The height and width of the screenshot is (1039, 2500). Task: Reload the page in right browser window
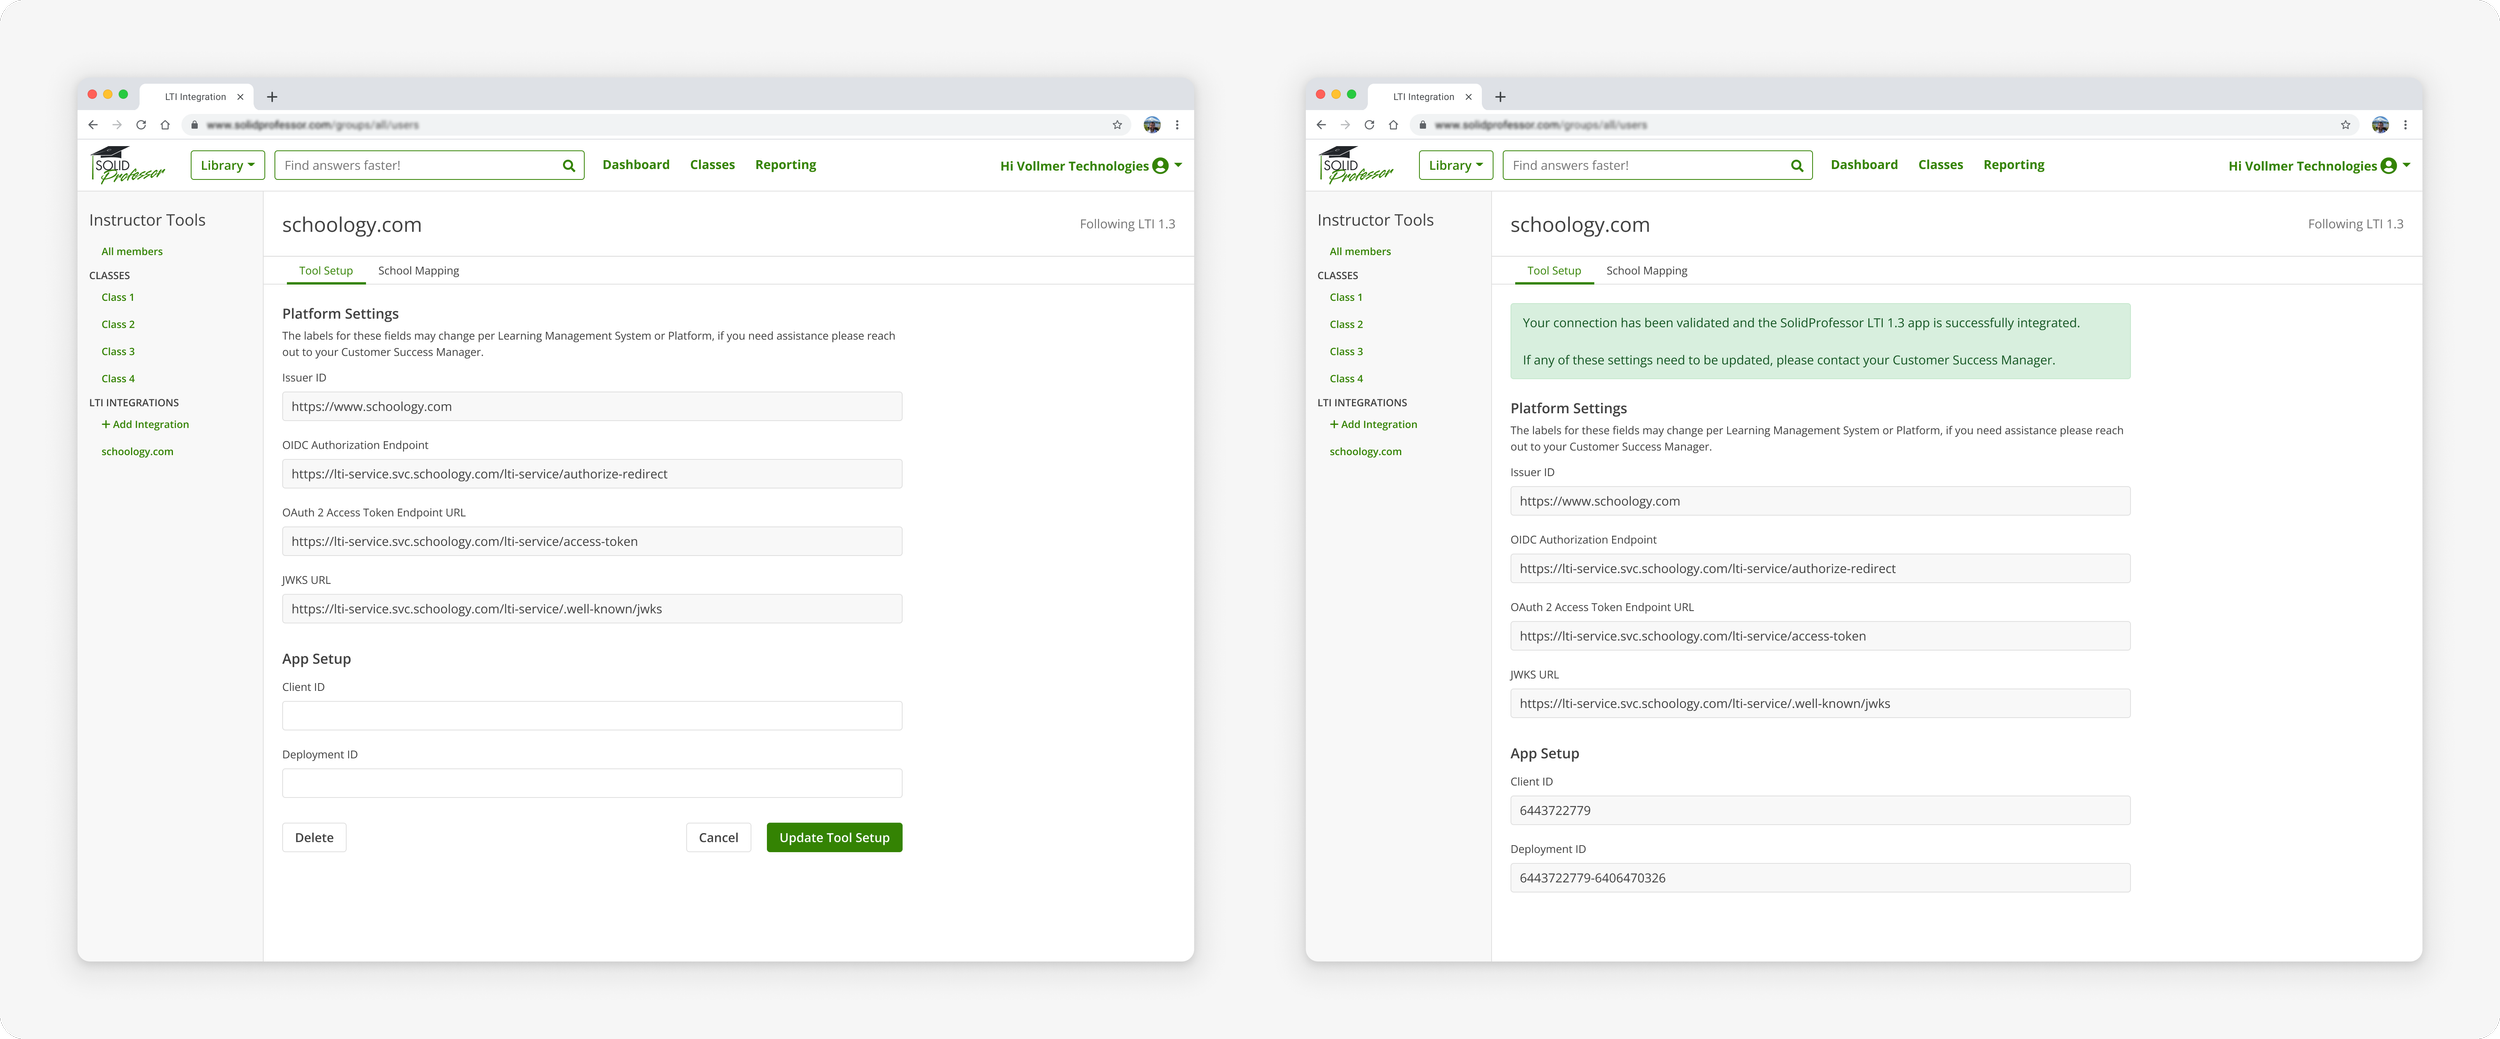tap(1369, 125)
